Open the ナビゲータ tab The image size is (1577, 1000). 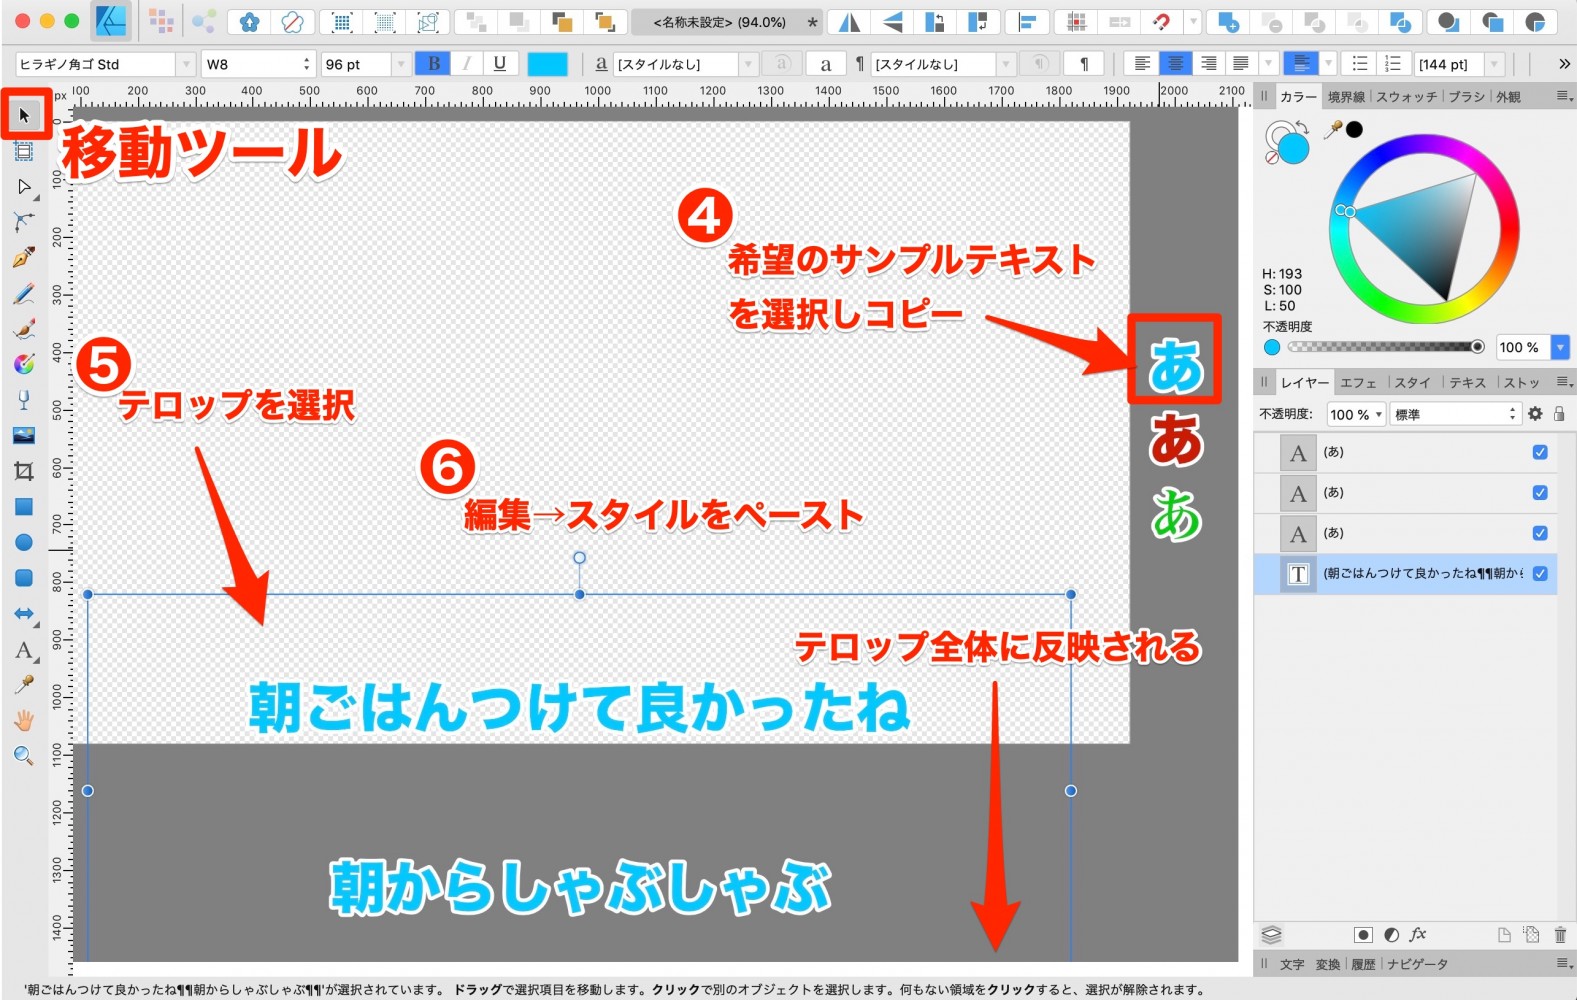tap(1417, 964)
